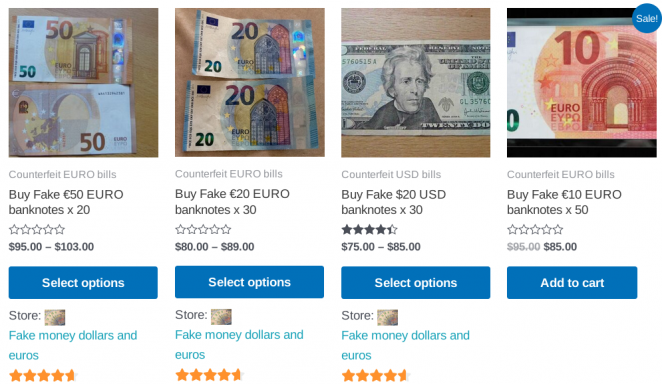Click the dark star rating of the $20 USD product
Screen dimensions: 662x384
(x=369, y=230)
